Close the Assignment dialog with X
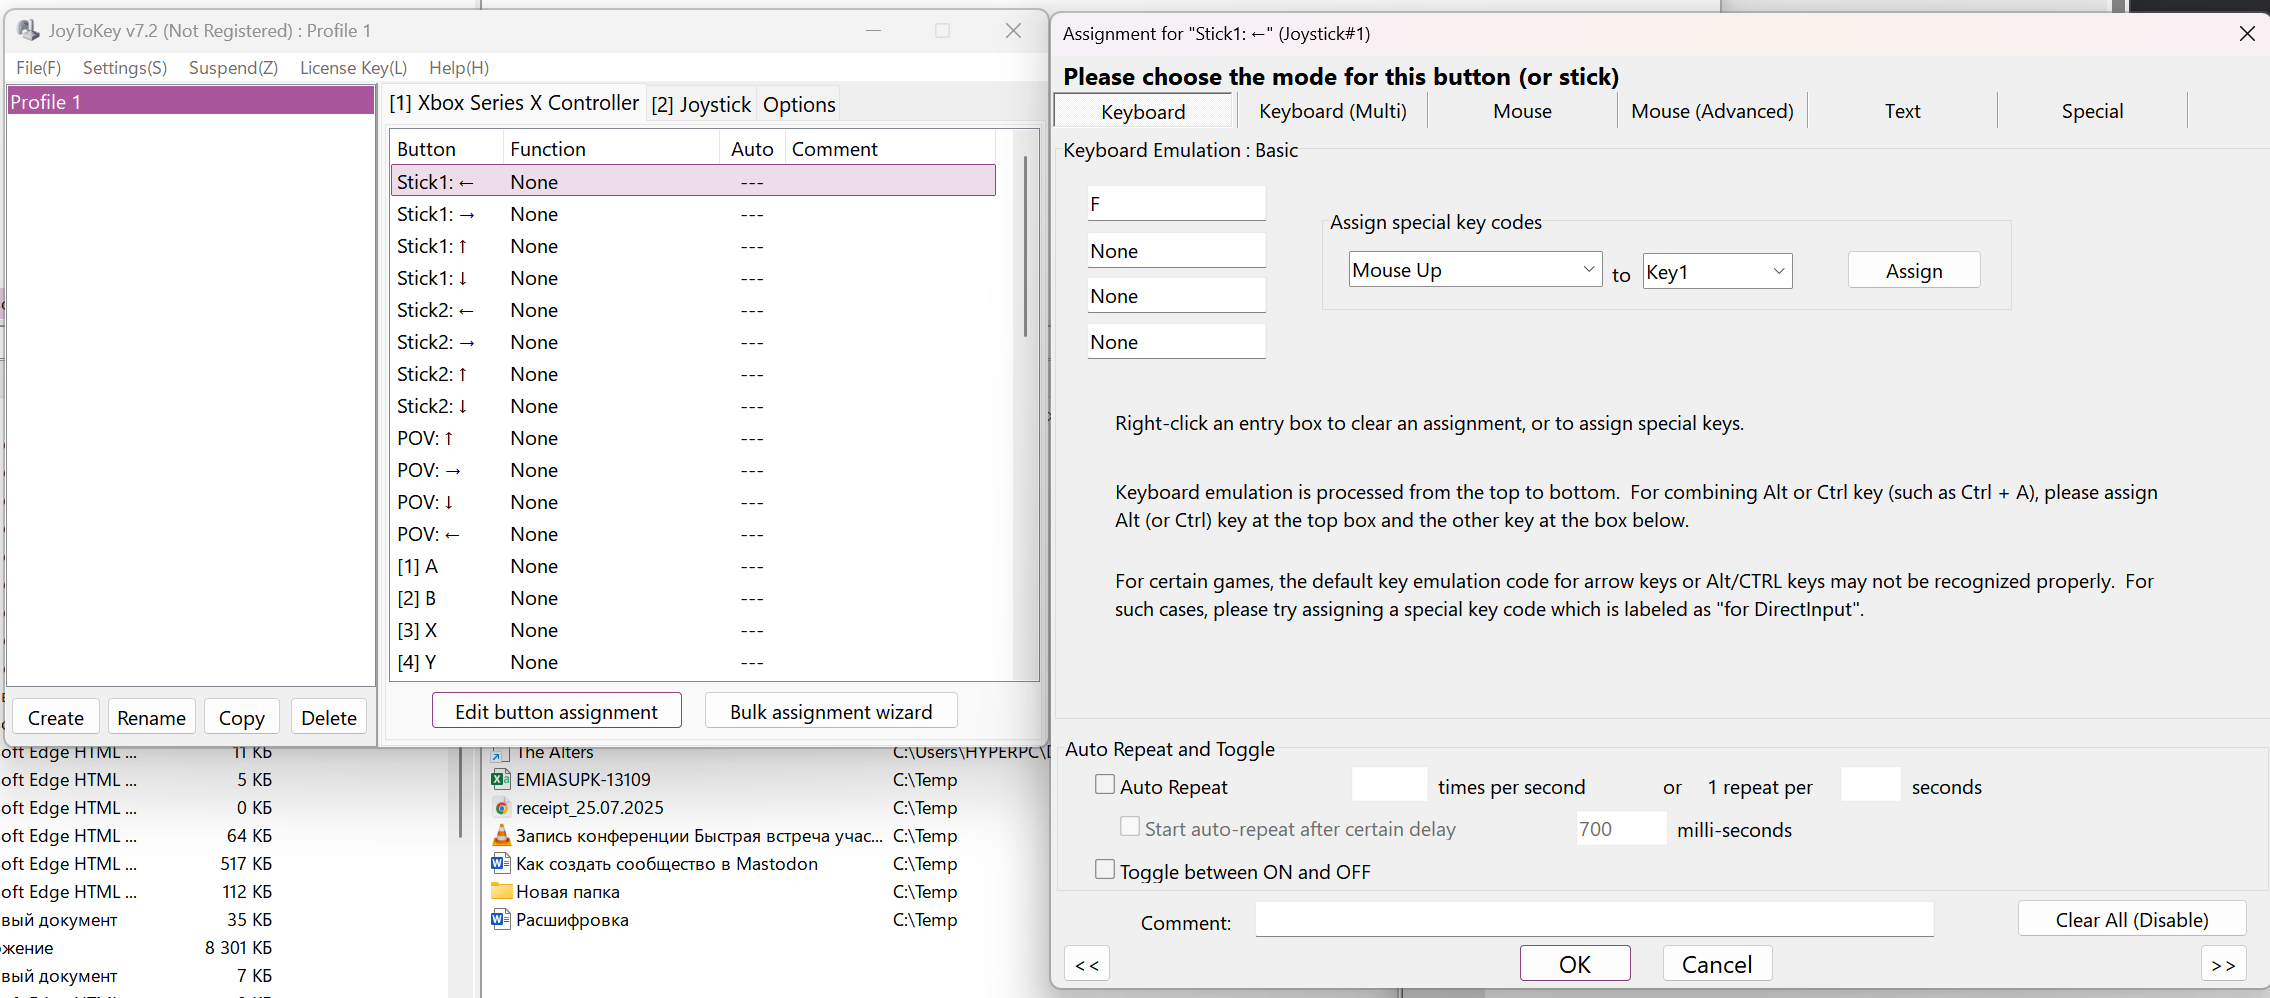2270x998 pixels. [2247, 33]
